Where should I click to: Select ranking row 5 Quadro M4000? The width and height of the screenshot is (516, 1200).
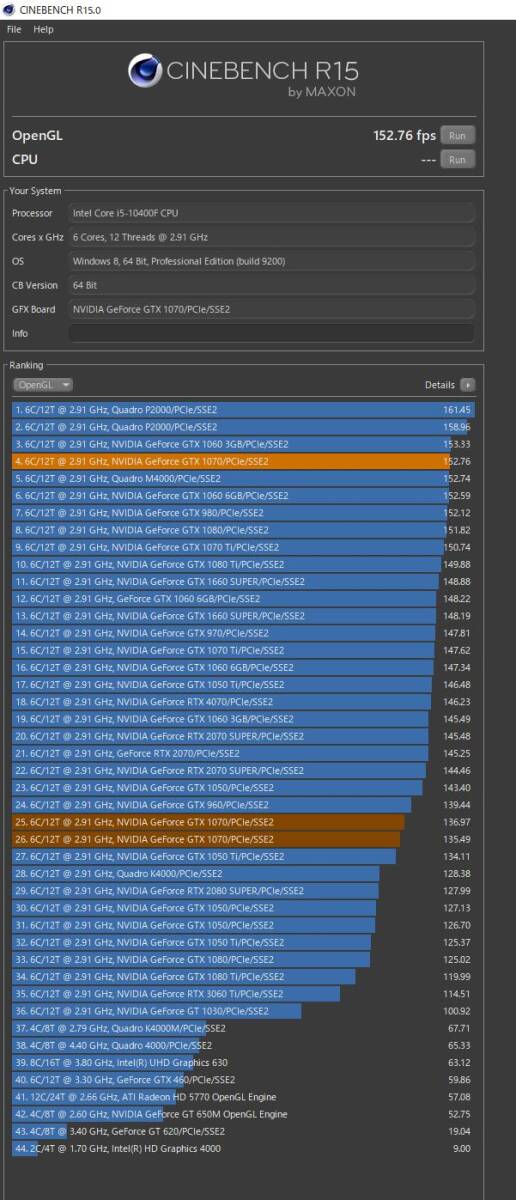pos(243,478)
